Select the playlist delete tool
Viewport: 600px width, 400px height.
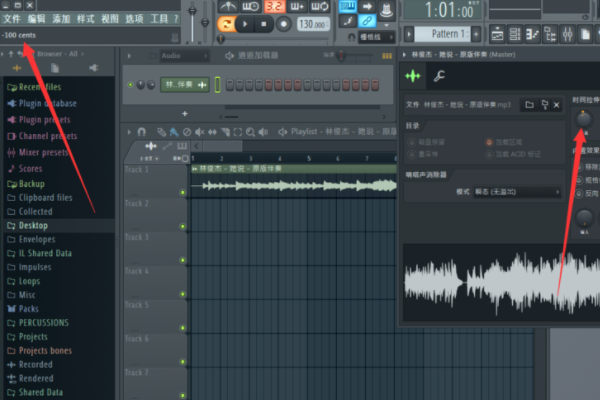point(187,132)
